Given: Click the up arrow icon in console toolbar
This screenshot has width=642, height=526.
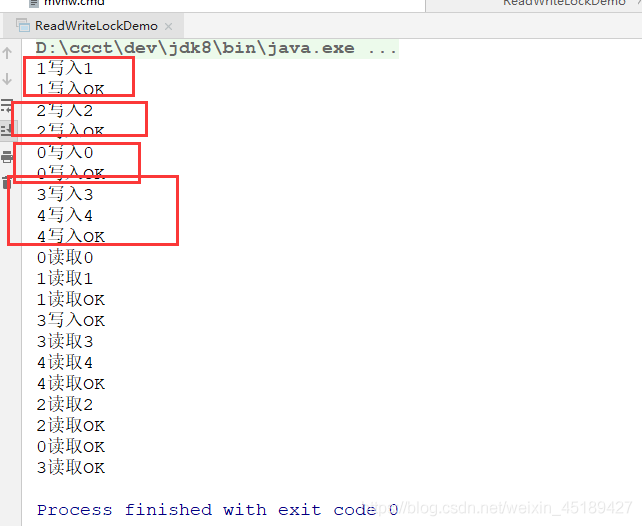Looking at the screenshot, I should click(7, 53).
